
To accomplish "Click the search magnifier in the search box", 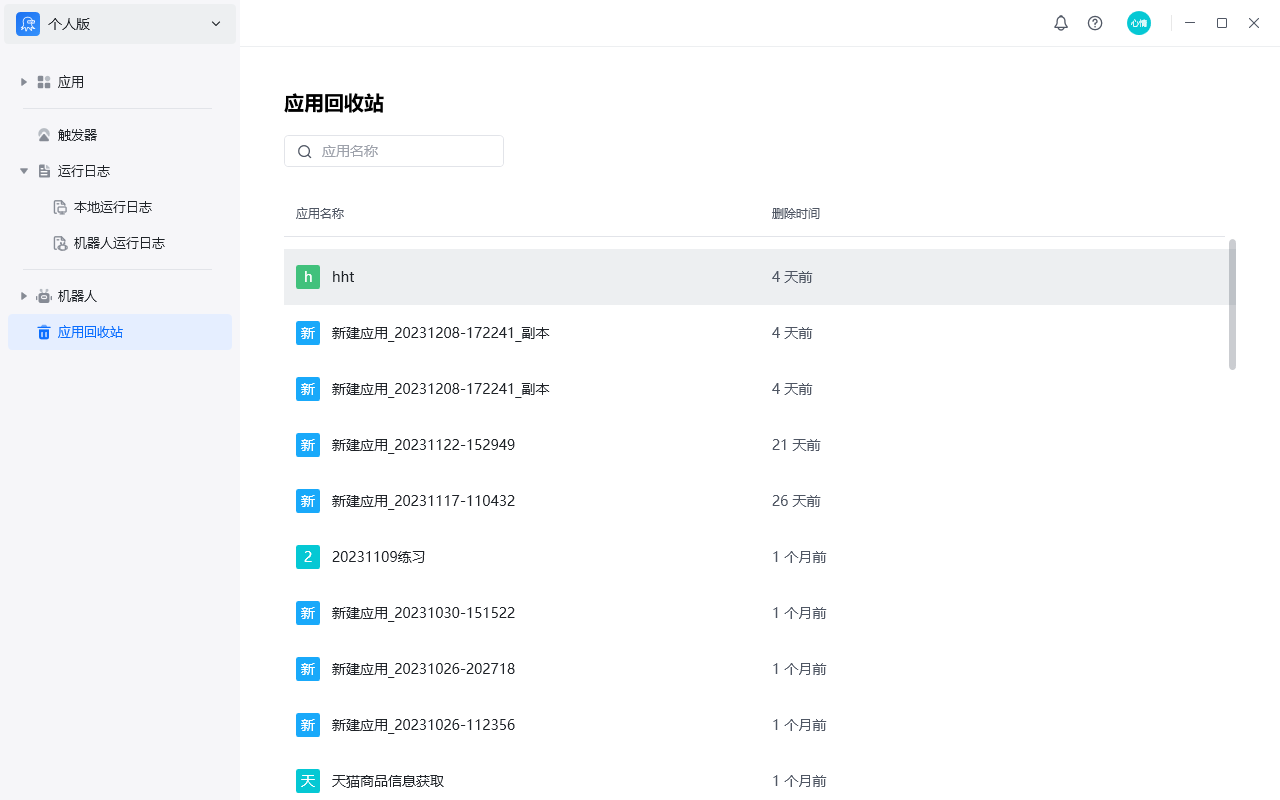I will click(x=305, y=151).
